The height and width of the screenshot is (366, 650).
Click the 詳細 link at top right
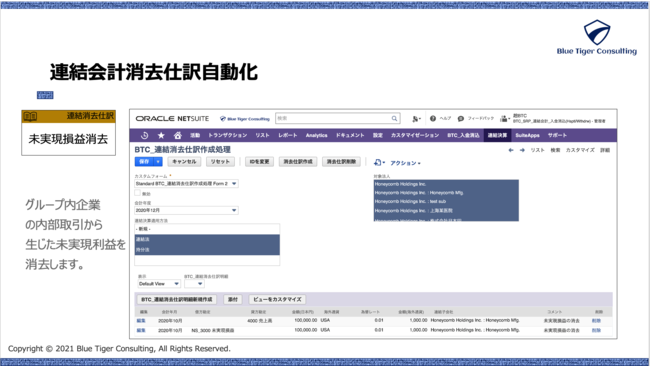tap(605, 150)
